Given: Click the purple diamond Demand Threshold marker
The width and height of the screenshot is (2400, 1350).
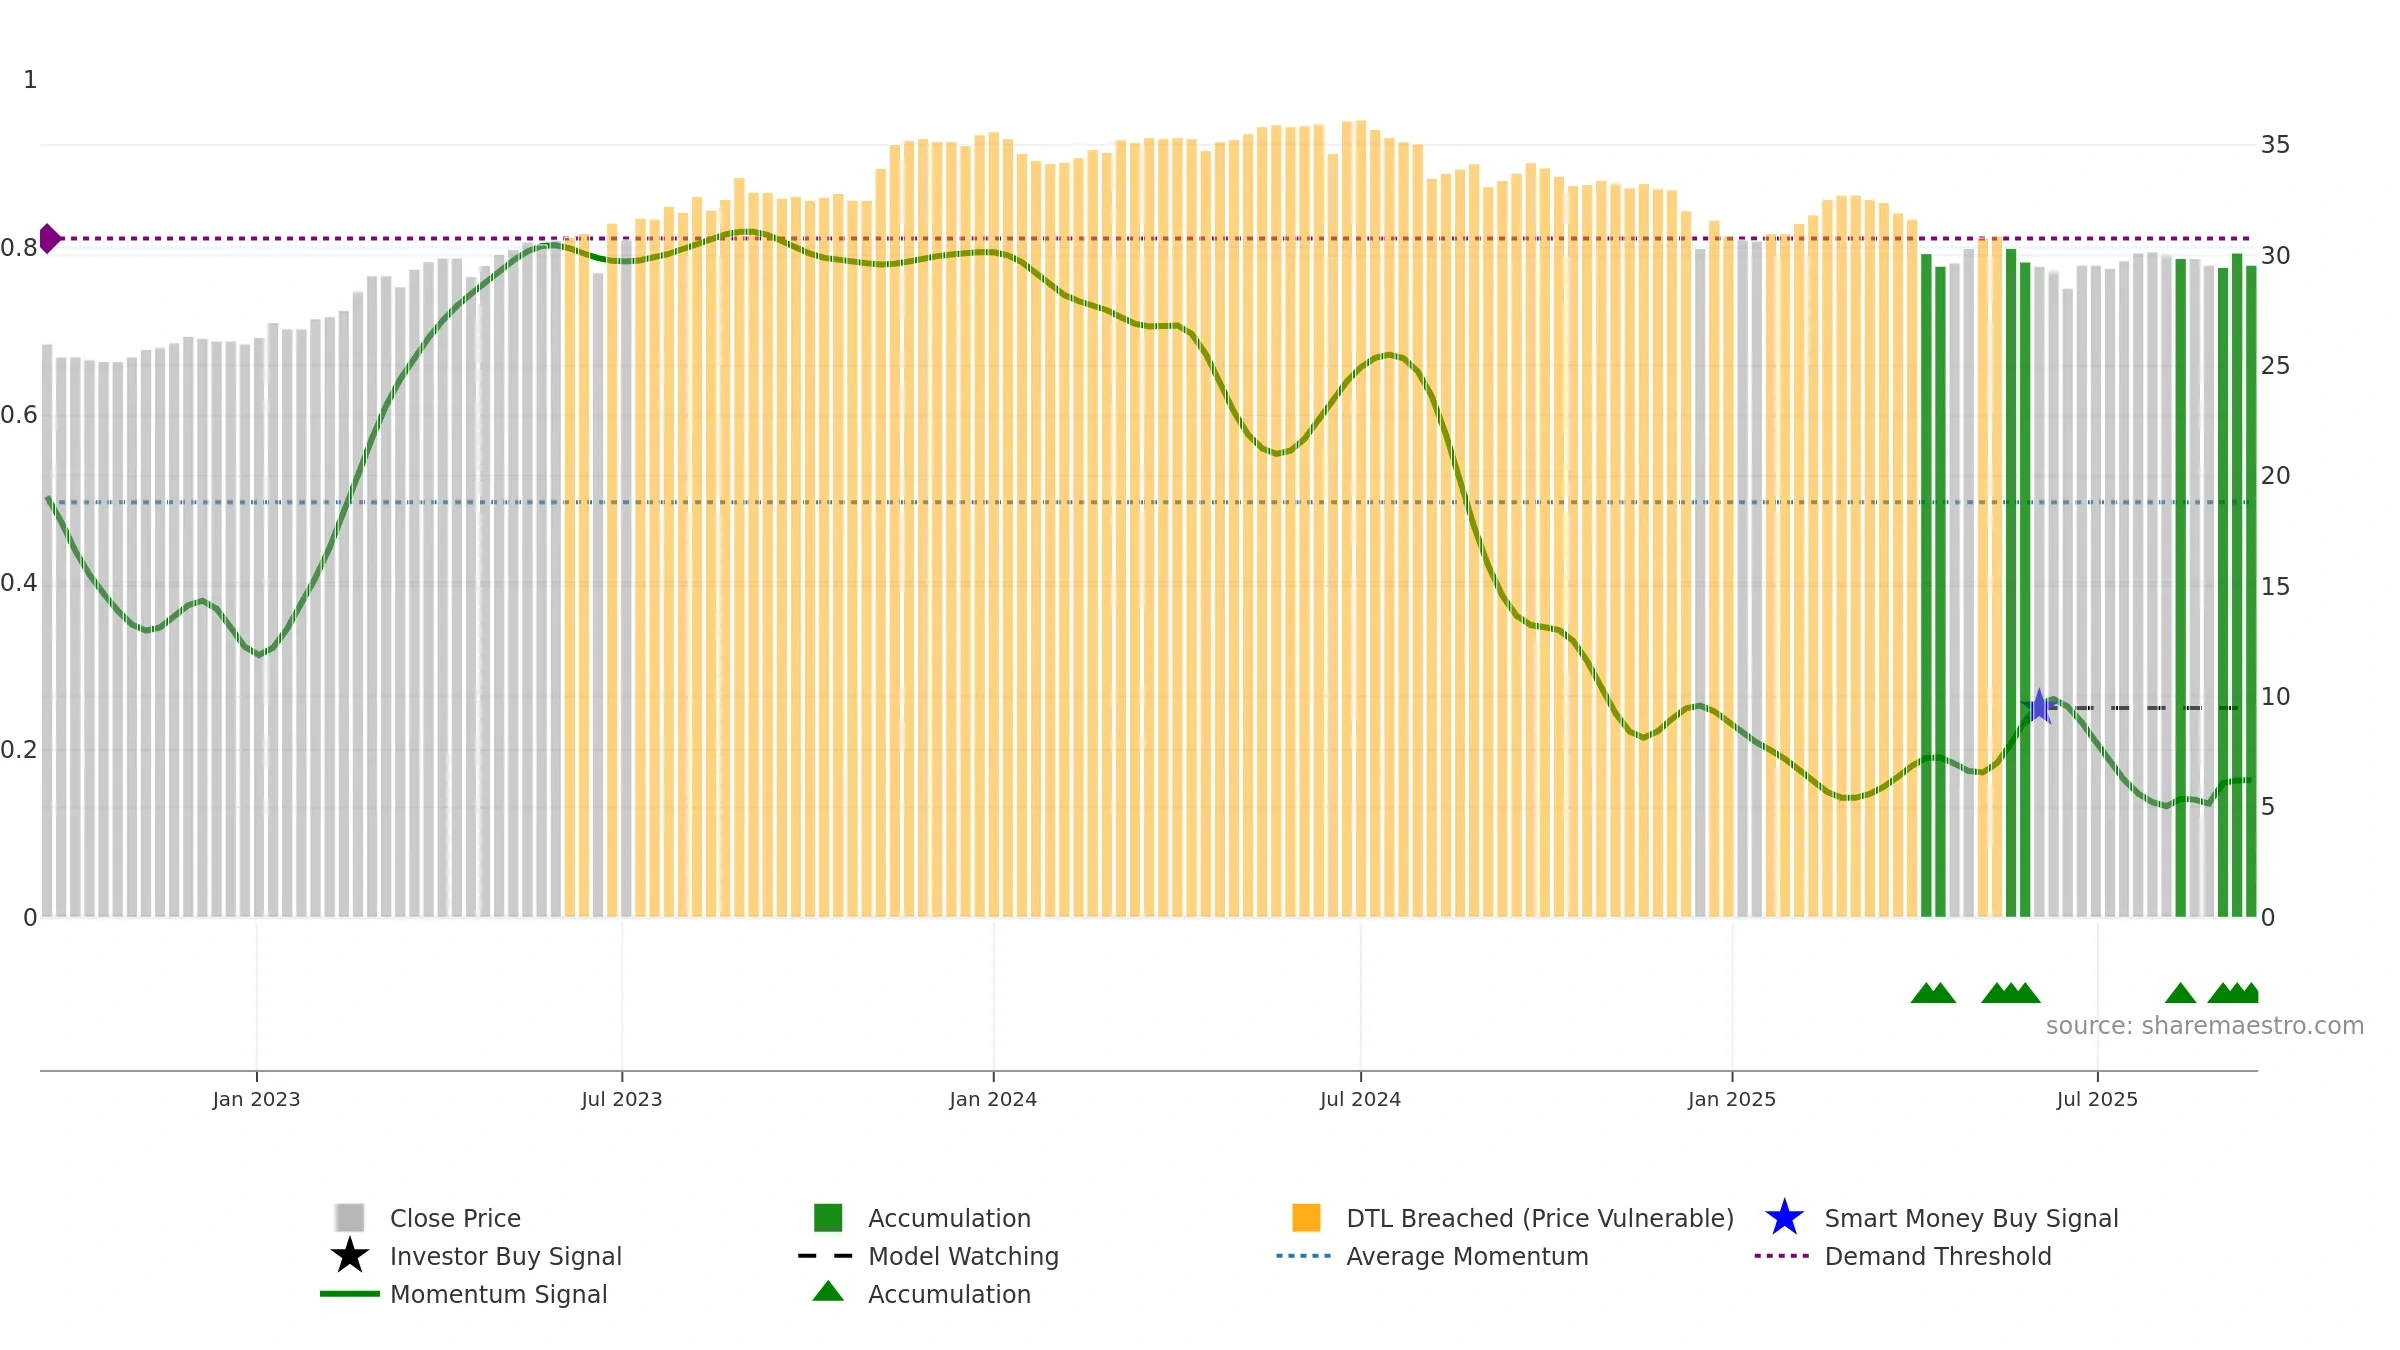Looking at the screenshot, I should [x=49, y=239].
